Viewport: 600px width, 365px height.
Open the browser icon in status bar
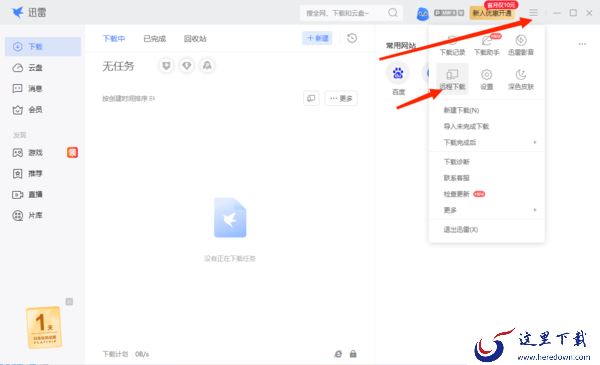(338, 354)
